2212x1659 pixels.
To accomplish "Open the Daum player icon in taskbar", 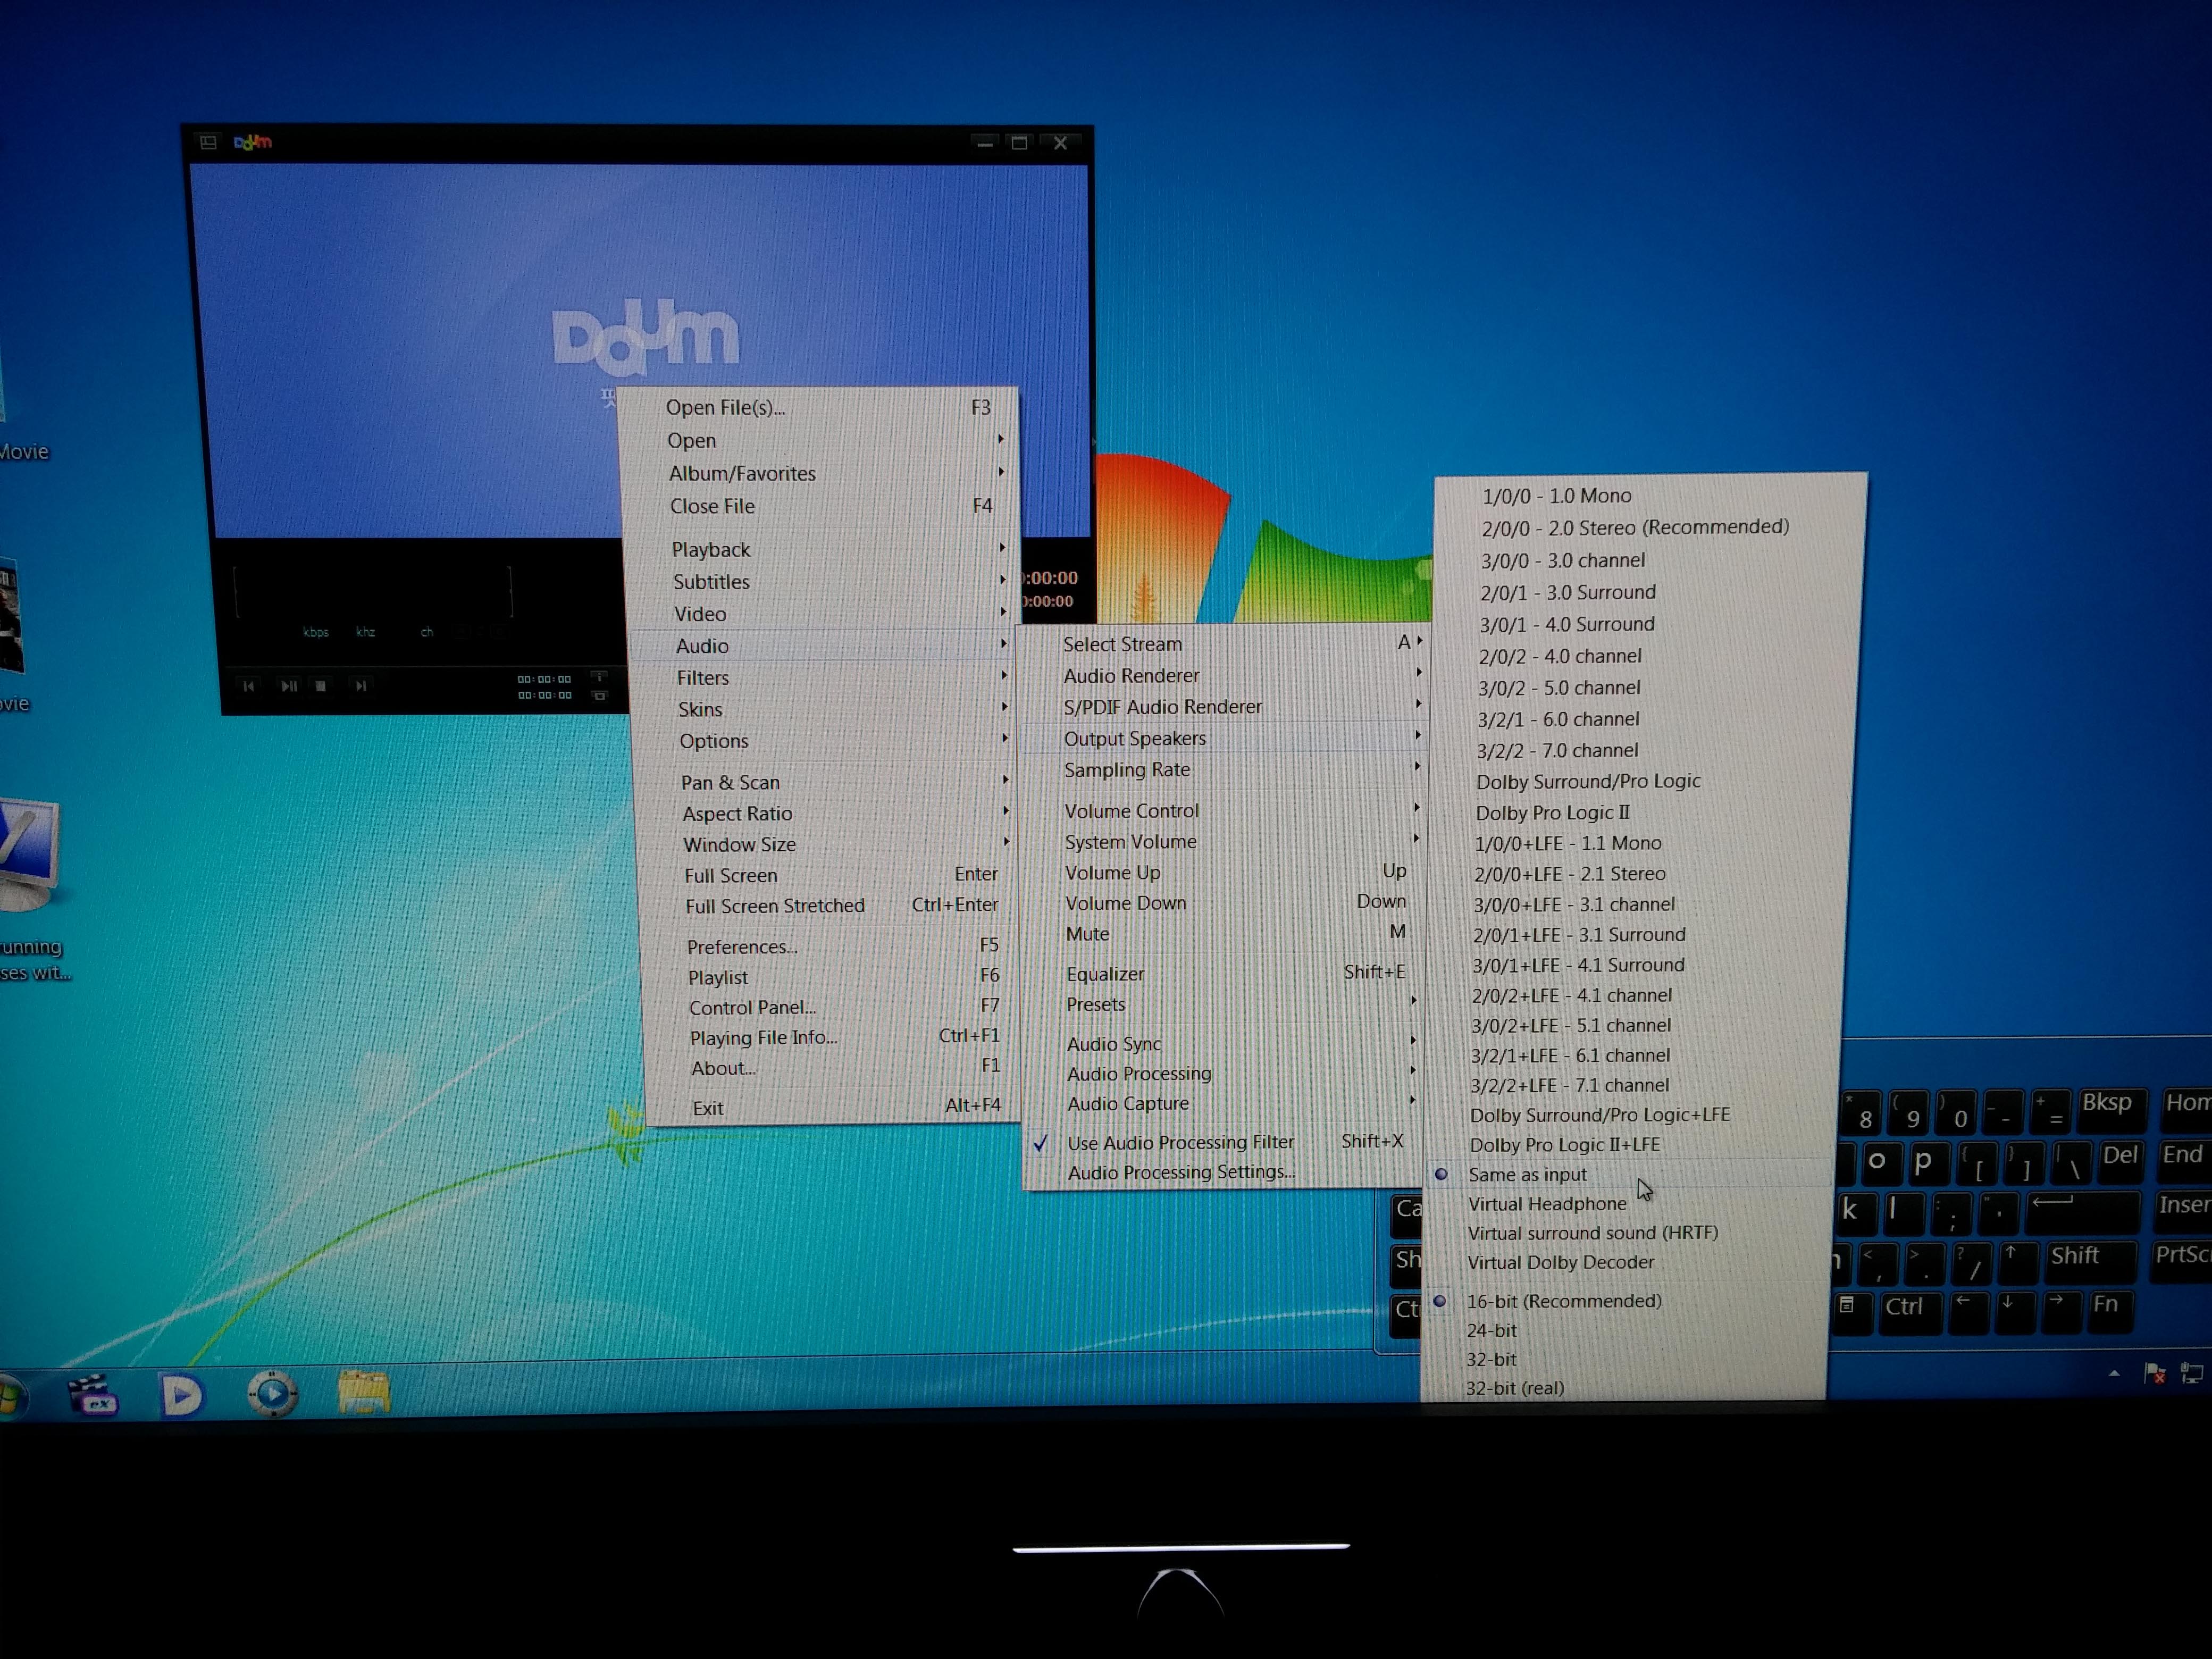I will click(x=181, y=1395).
